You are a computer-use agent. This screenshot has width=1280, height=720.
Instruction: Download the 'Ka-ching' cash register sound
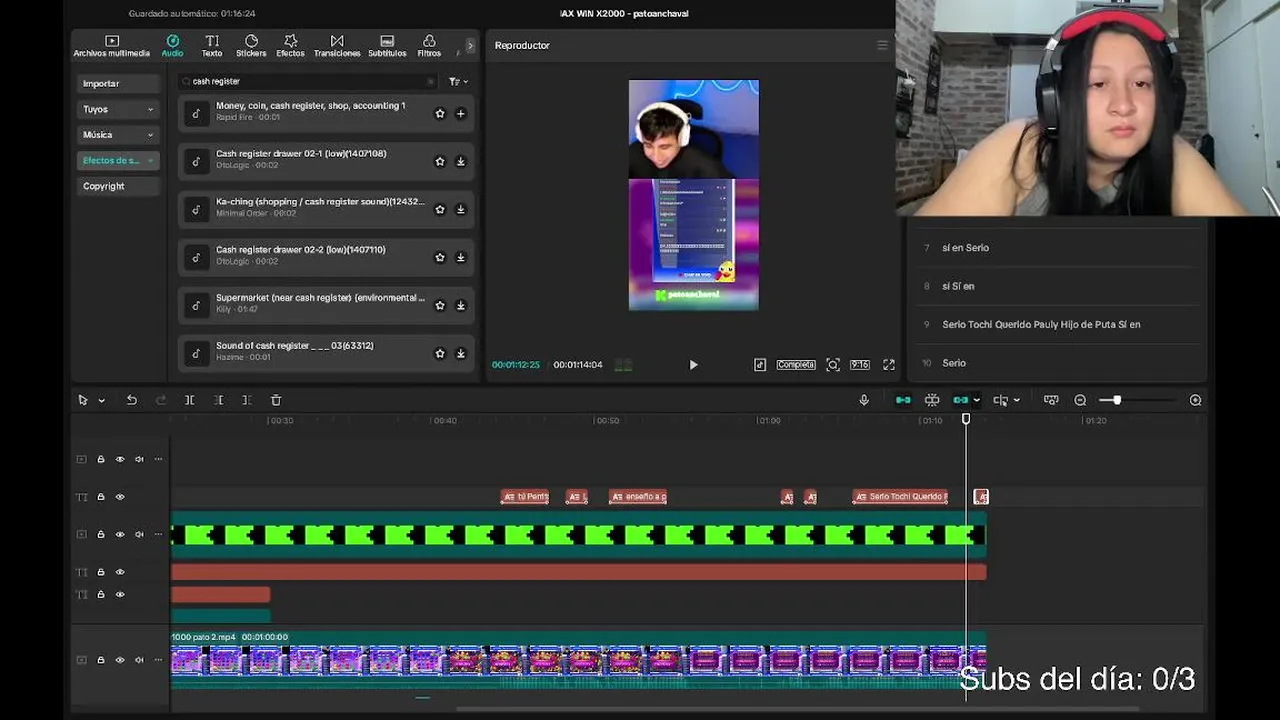[461, 210]
